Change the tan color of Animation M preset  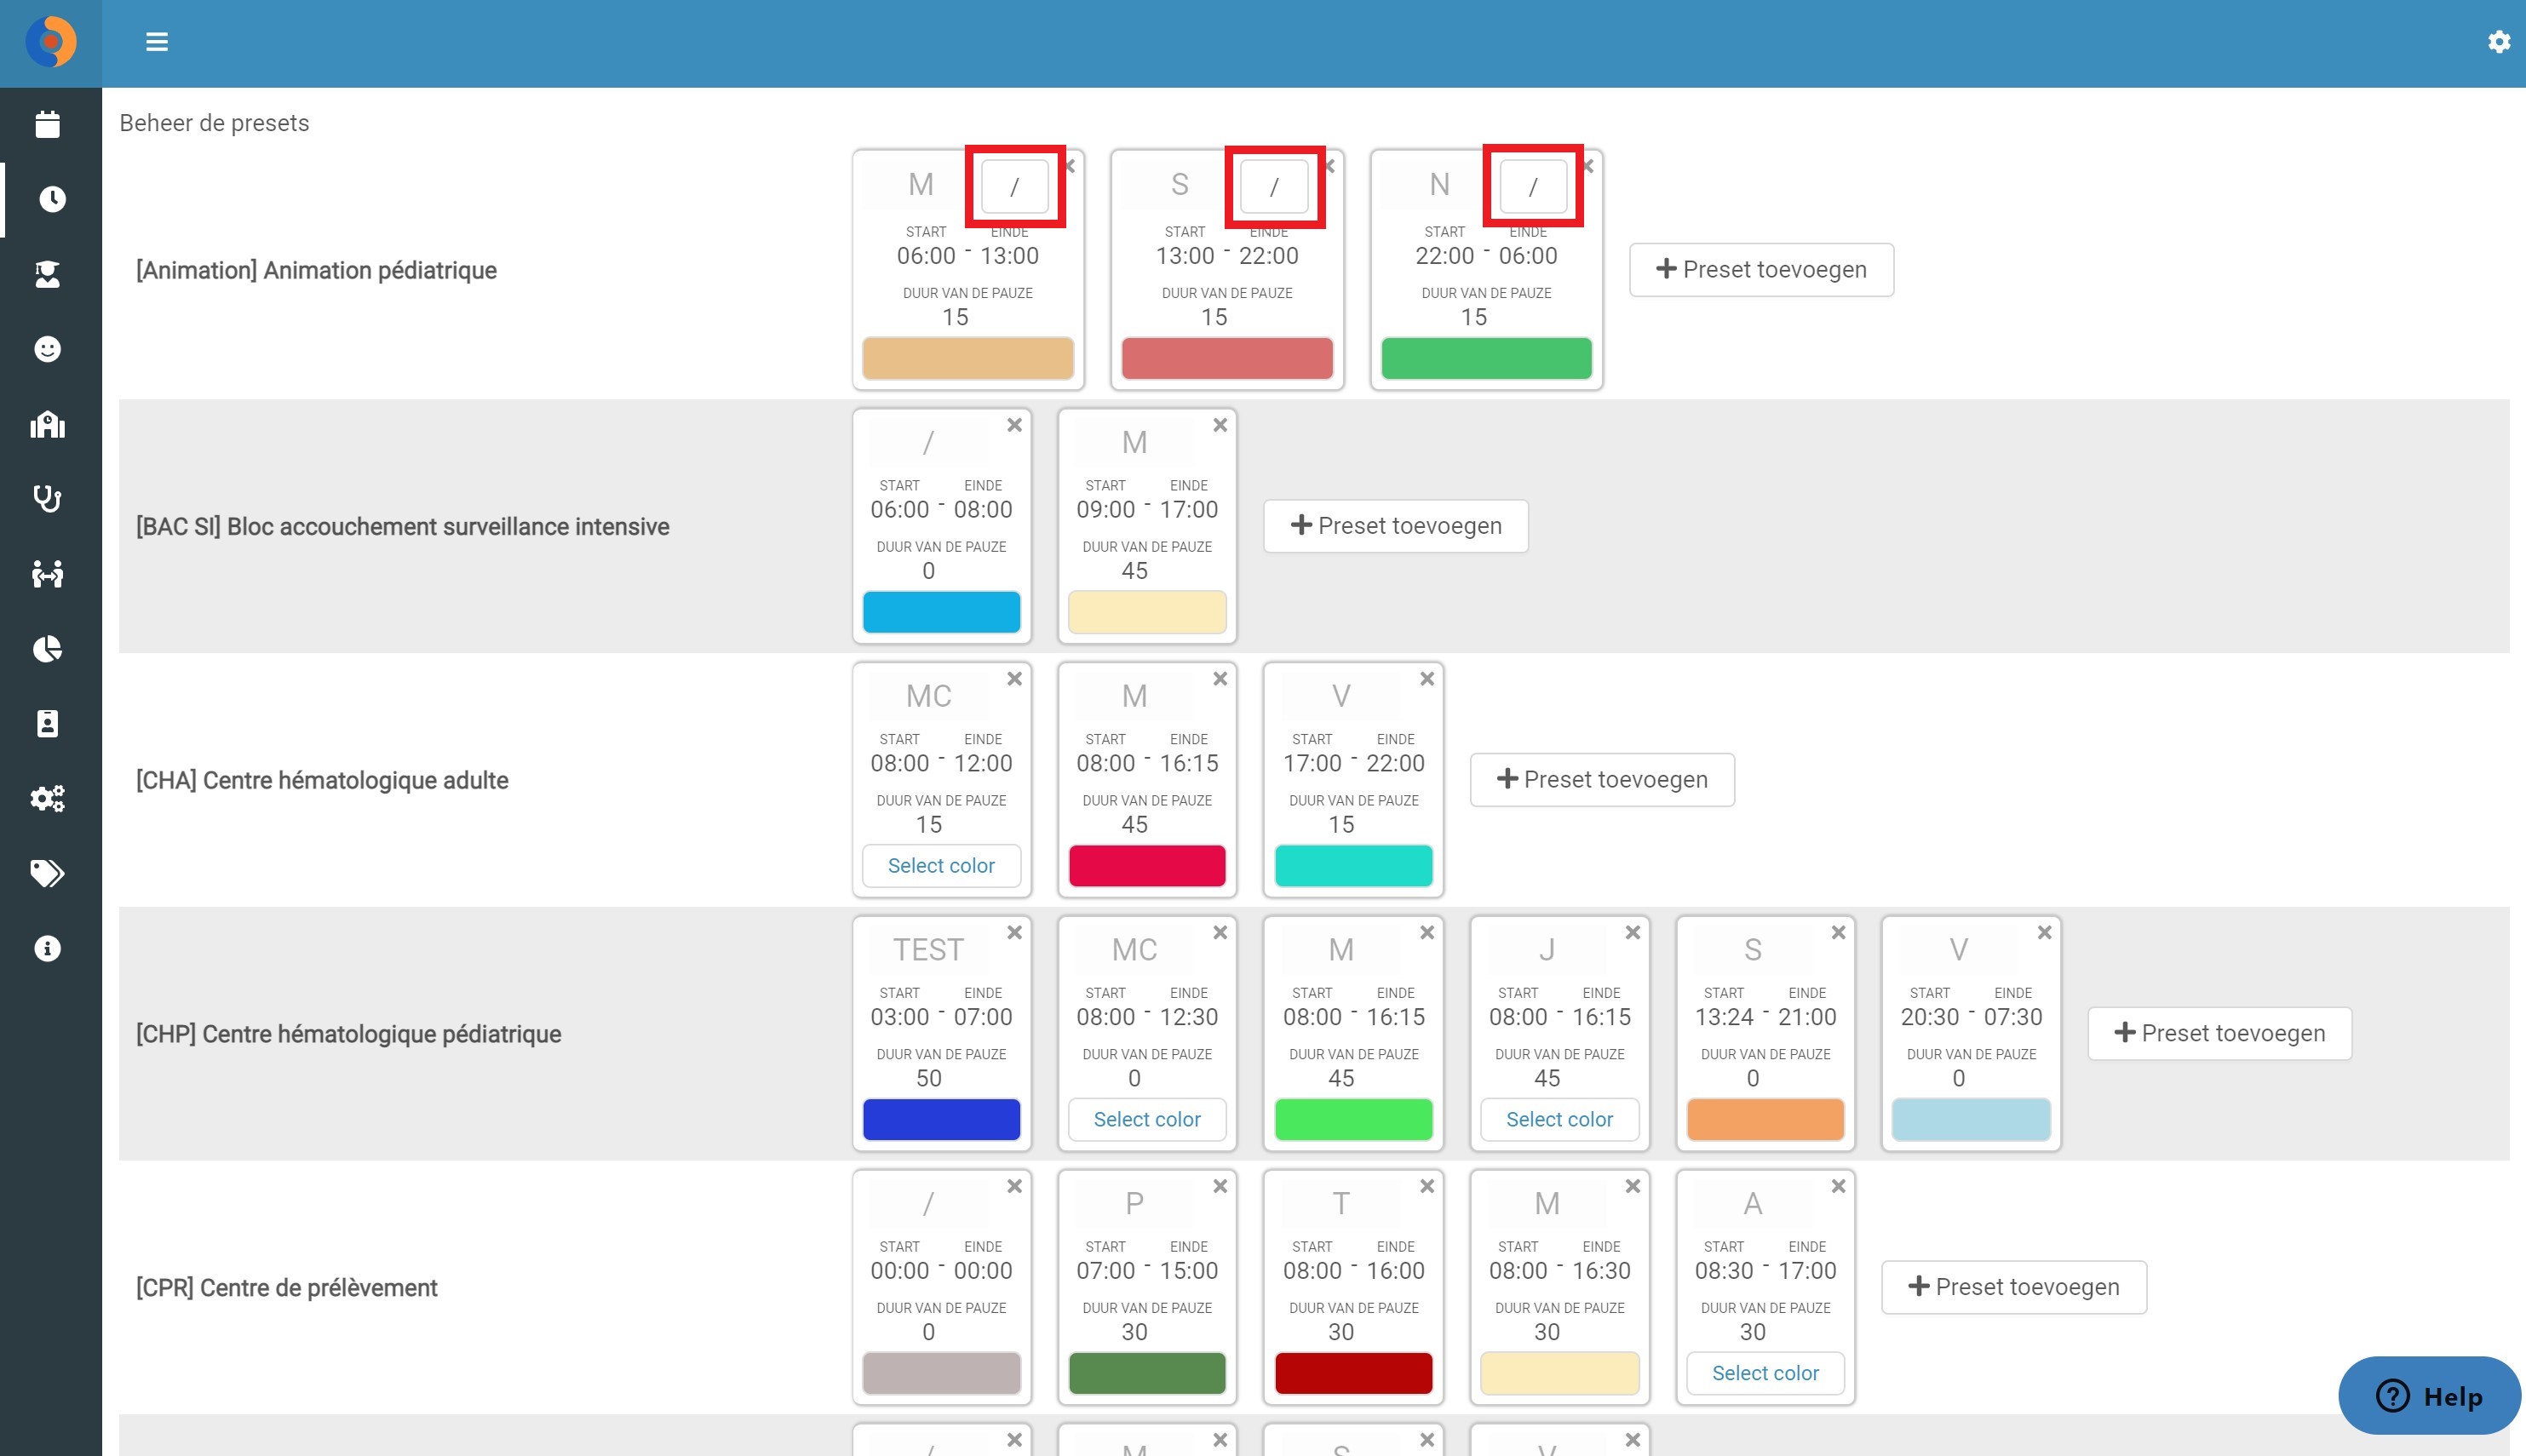pos(967,358)
